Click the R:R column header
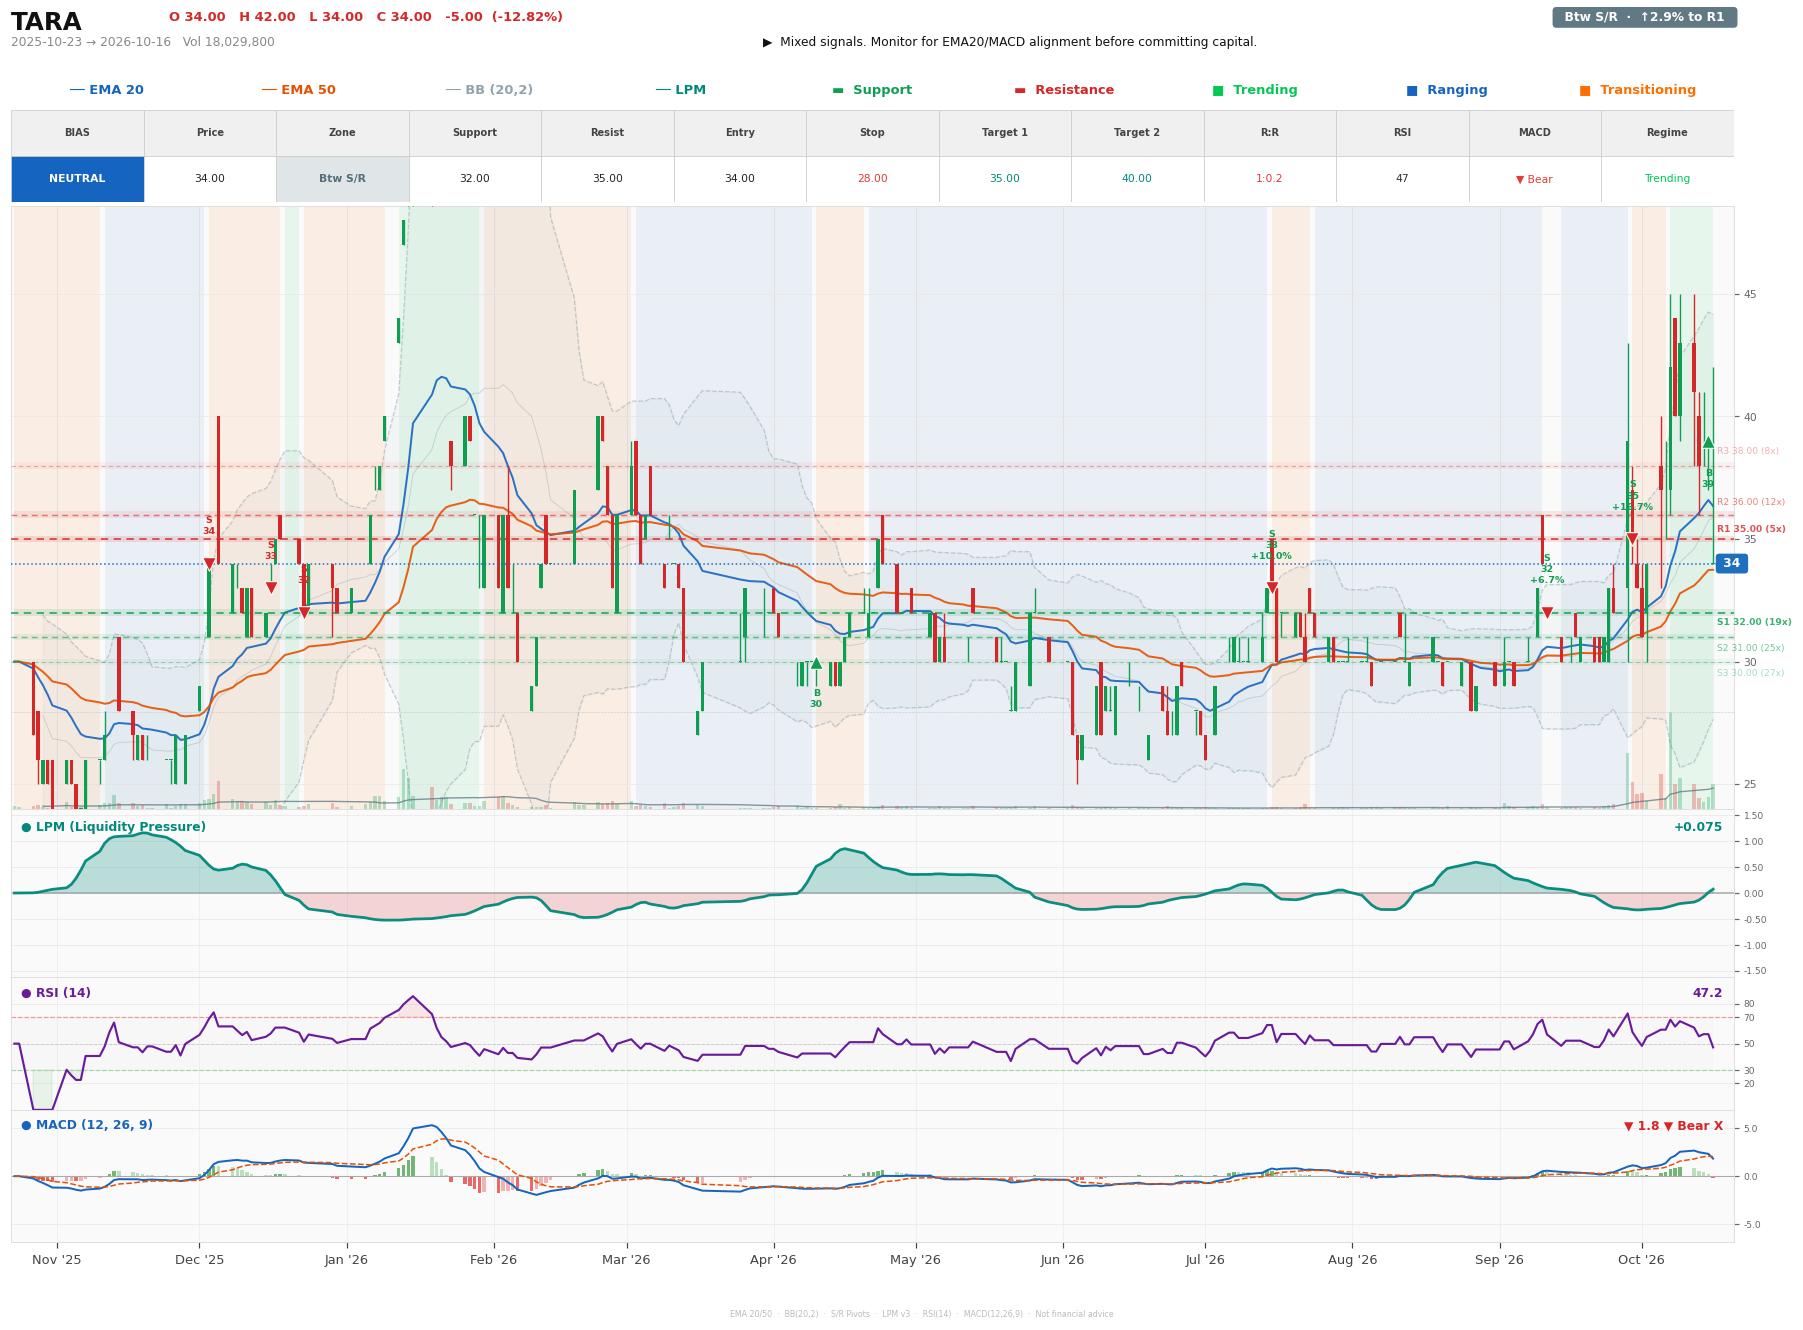Screen dimensions: 1803x1330 click(x=1270, y=133)
